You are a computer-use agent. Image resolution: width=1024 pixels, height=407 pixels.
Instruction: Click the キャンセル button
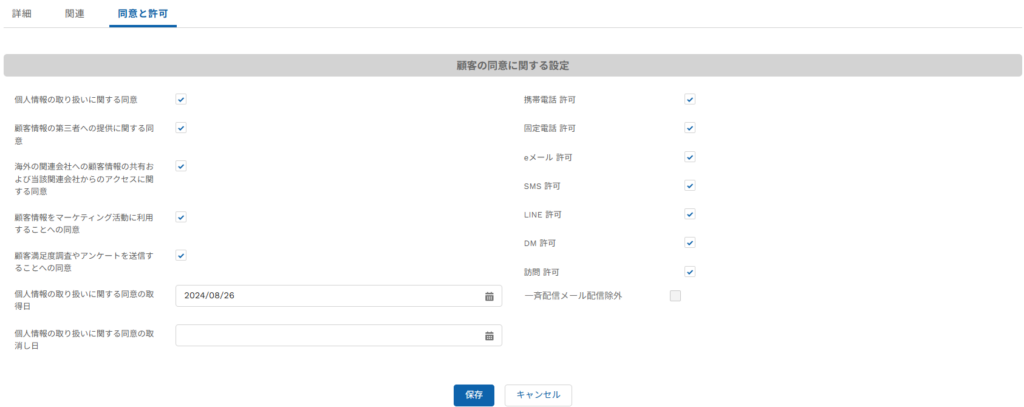[538, 395]
